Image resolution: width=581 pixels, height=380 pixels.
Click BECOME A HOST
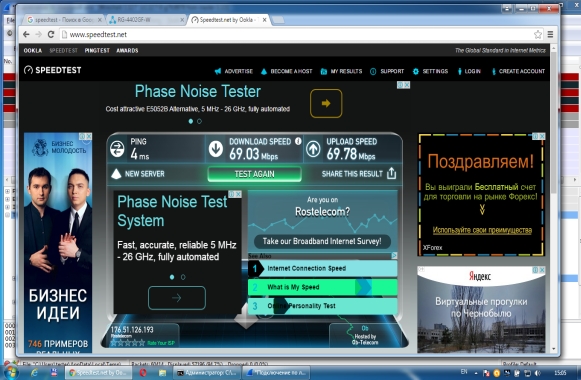pos(286,71)
